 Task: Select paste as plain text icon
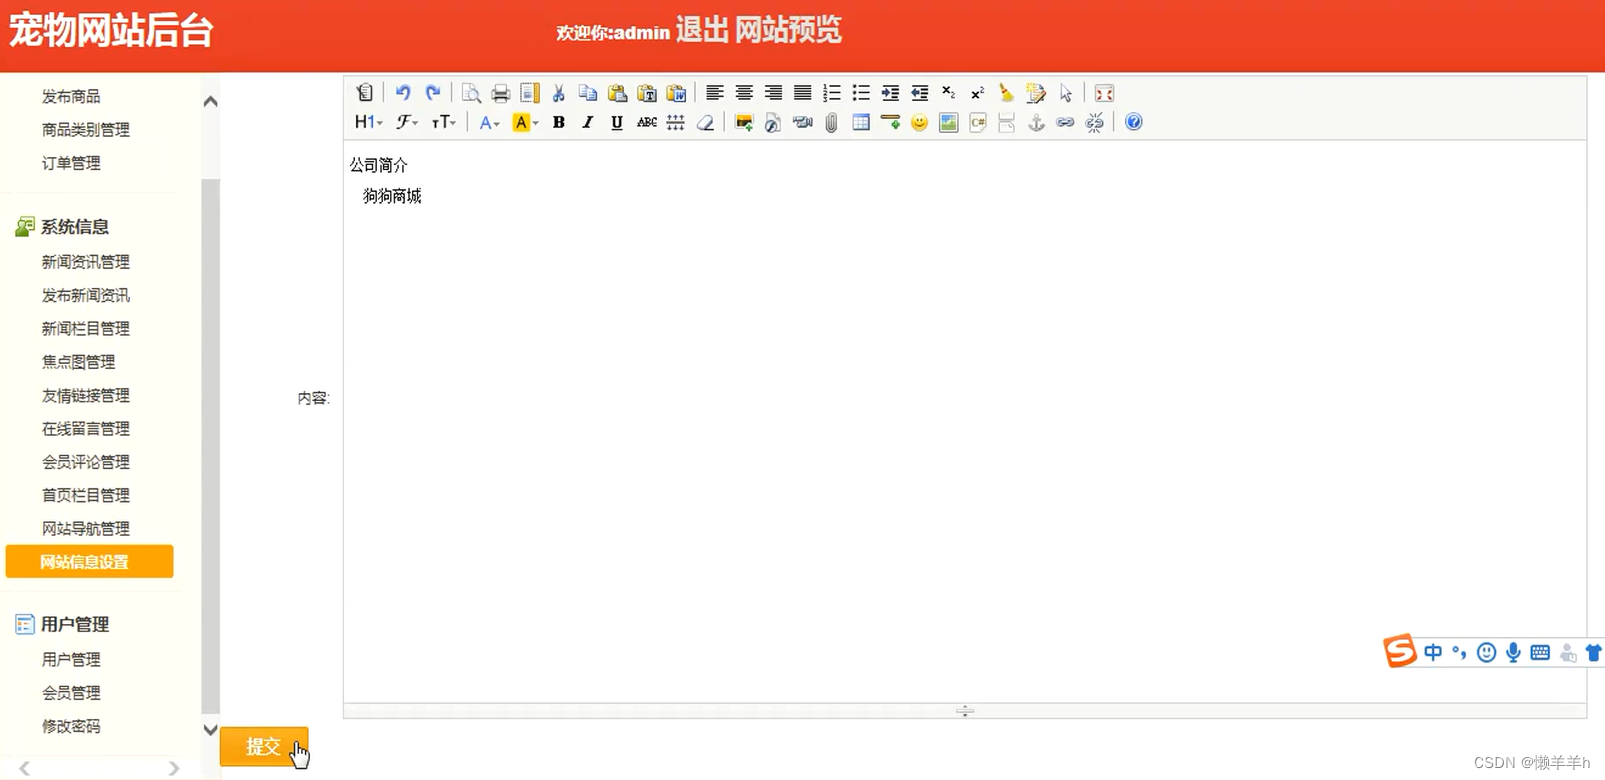(x=647, y=93)
